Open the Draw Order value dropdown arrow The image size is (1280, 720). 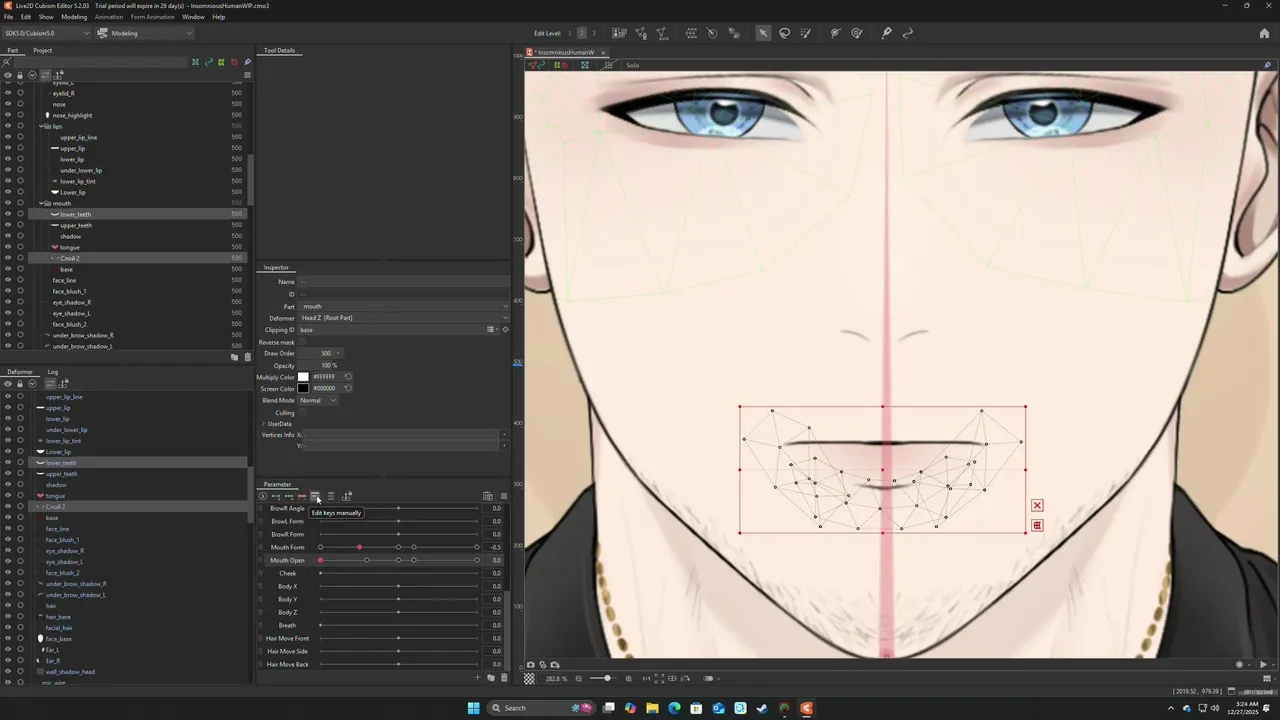(x=339, y=353)
